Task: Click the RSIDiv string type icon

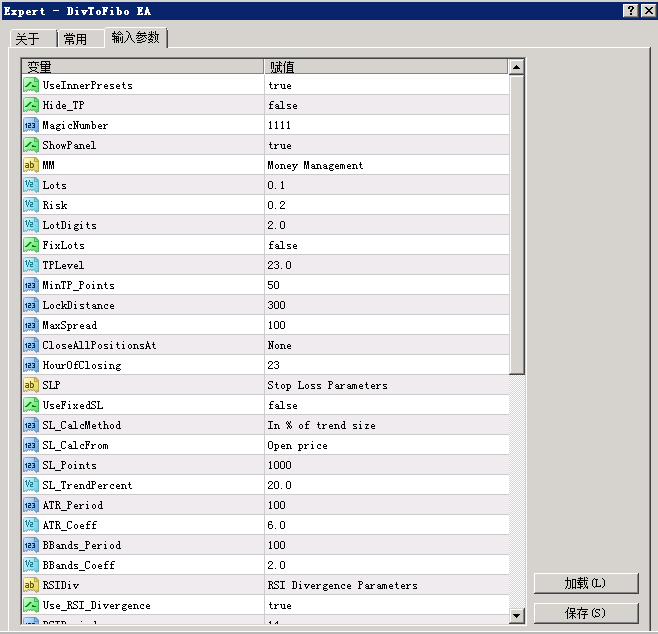Action: click(x=31, y=585)
